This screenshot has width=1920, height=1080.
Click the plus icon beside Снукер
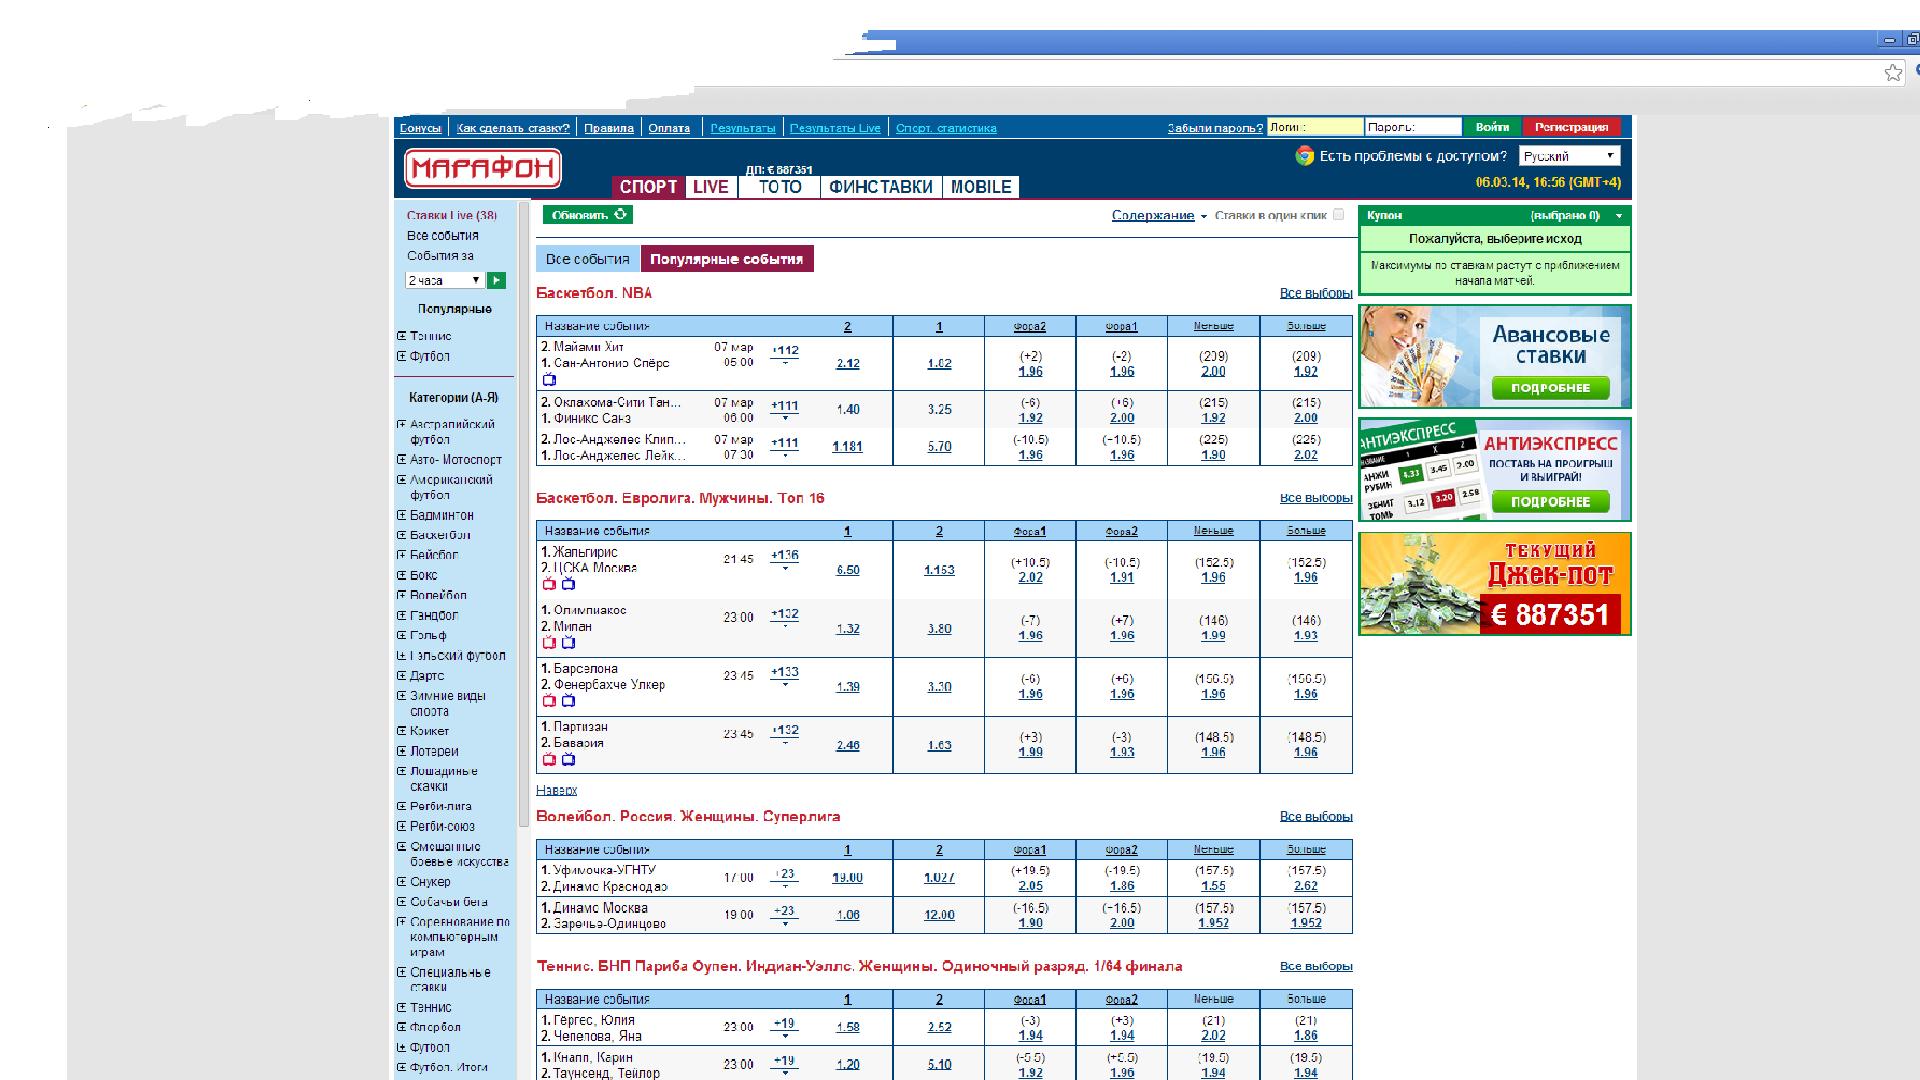click(x=402, y=881)
